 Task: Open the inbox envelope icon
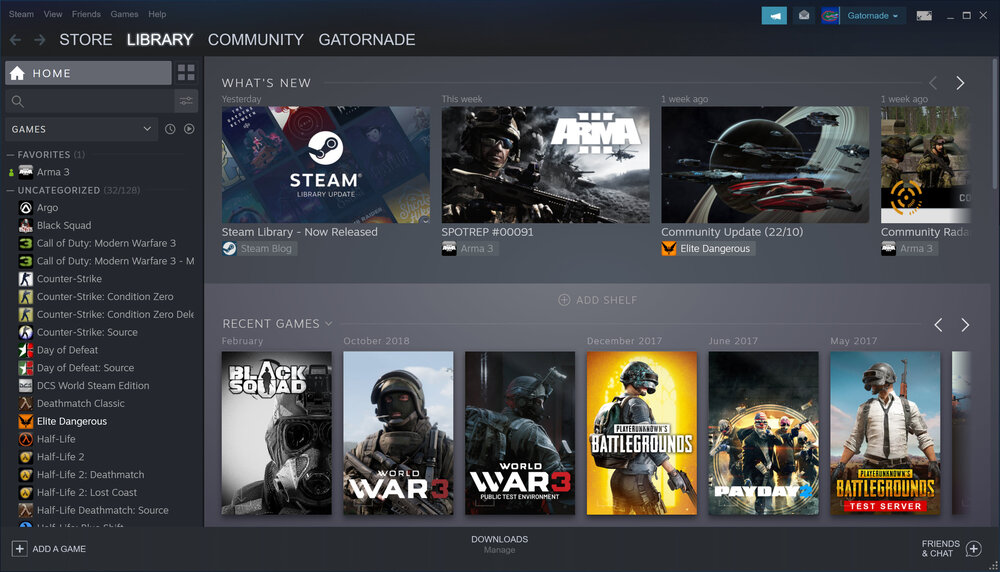point(804,16)
